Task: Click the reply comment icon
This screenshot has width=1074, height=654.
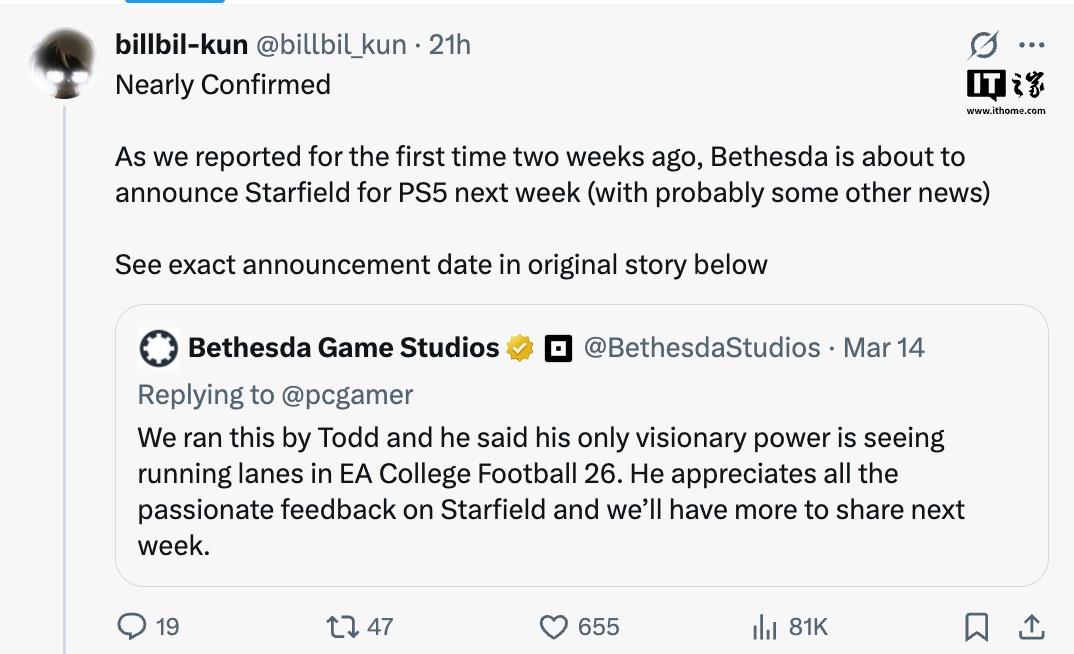Action: coord(132,627)
